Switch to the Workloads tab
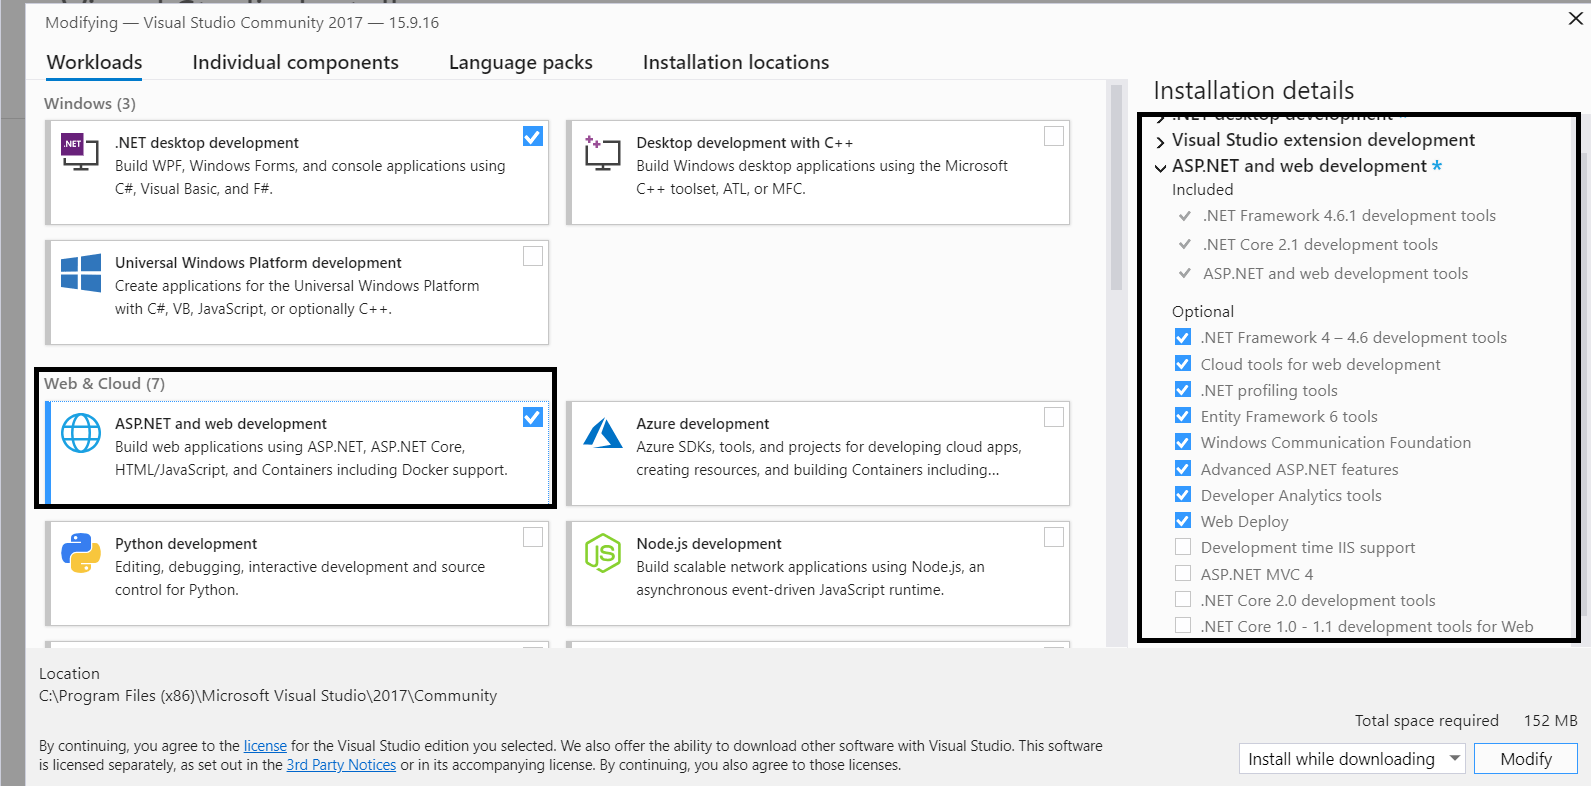 [95, 62]
